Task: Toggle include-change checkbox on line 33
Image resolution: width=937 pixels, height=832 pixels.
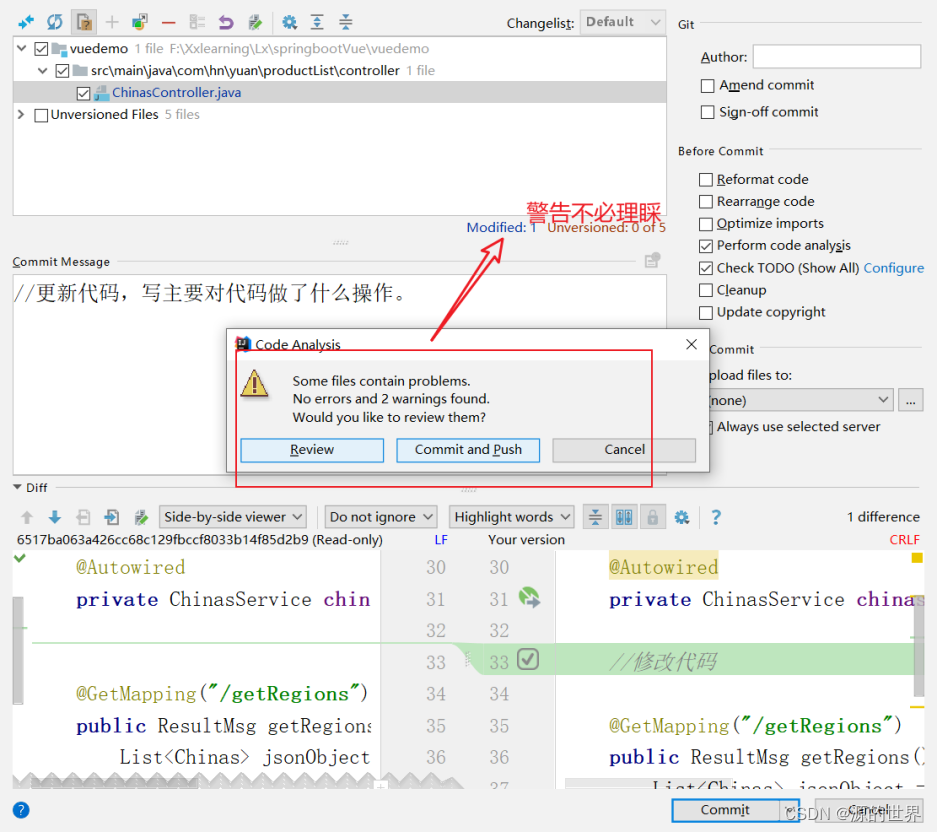Action: click(528, 659)
